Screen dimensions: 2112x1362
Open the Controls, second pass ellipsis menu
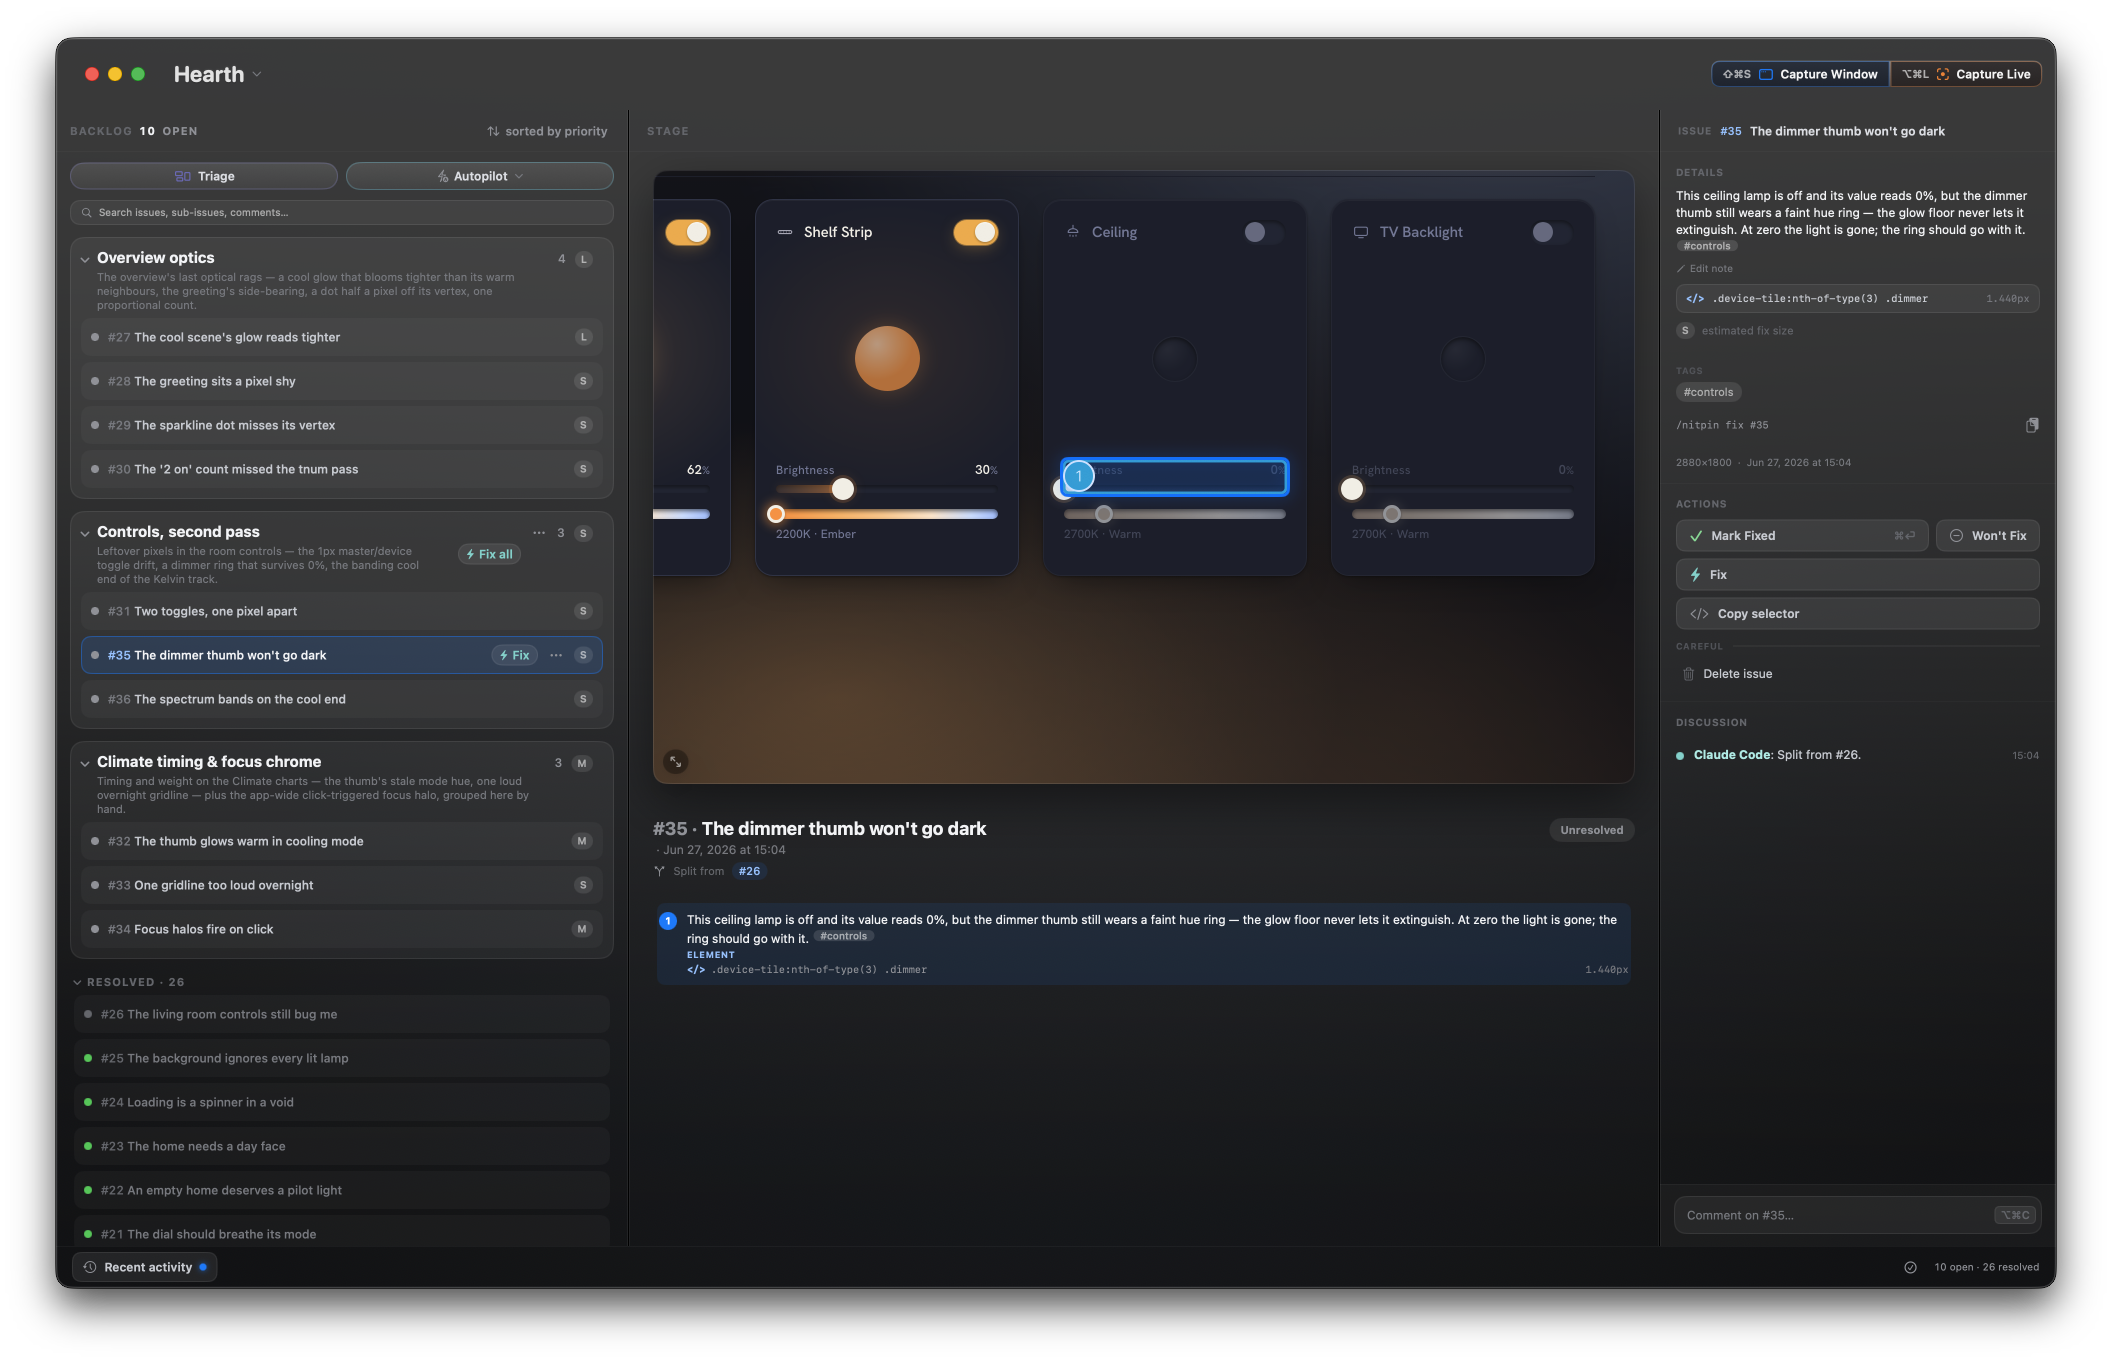pos(539,533)
